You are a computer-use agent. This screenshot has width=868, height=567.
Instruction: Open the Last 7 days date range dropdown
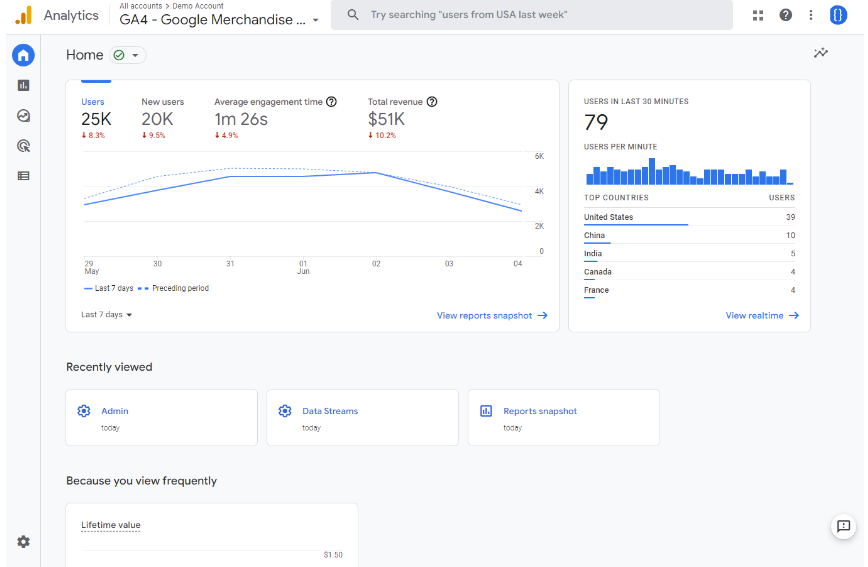tap(106, 315)
